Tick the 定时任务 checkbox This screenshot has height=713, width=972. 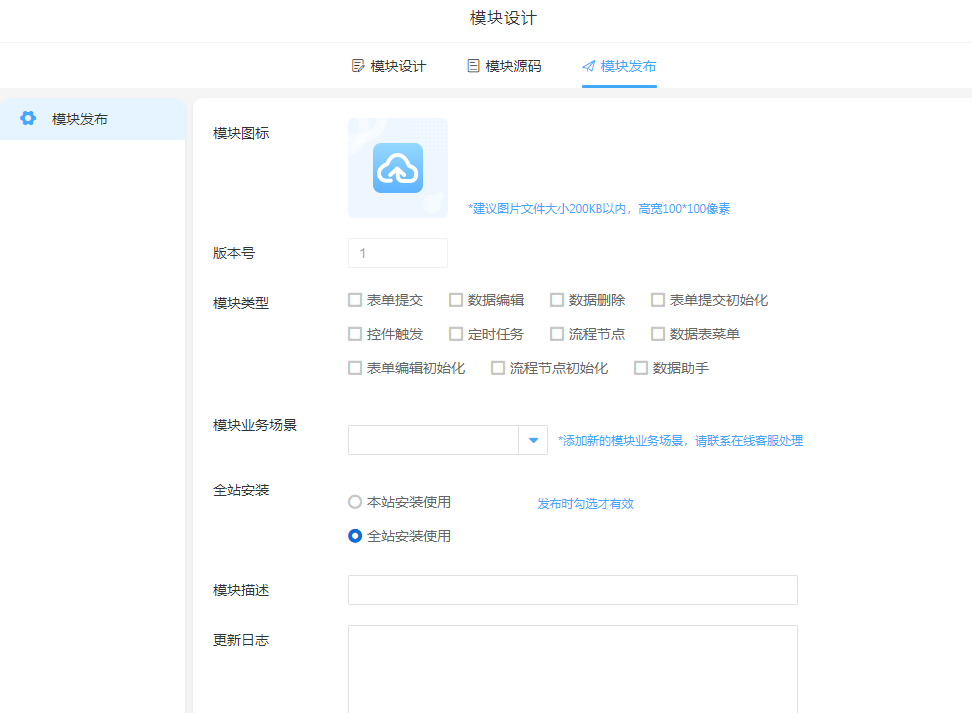(456, 334)
